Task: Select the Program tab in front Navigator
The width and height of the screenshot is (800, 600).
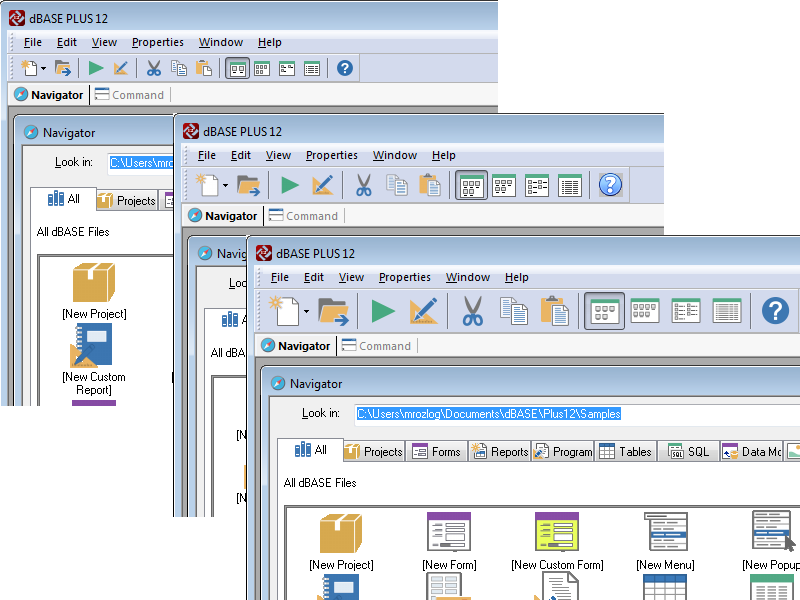Action: (563, 452)
